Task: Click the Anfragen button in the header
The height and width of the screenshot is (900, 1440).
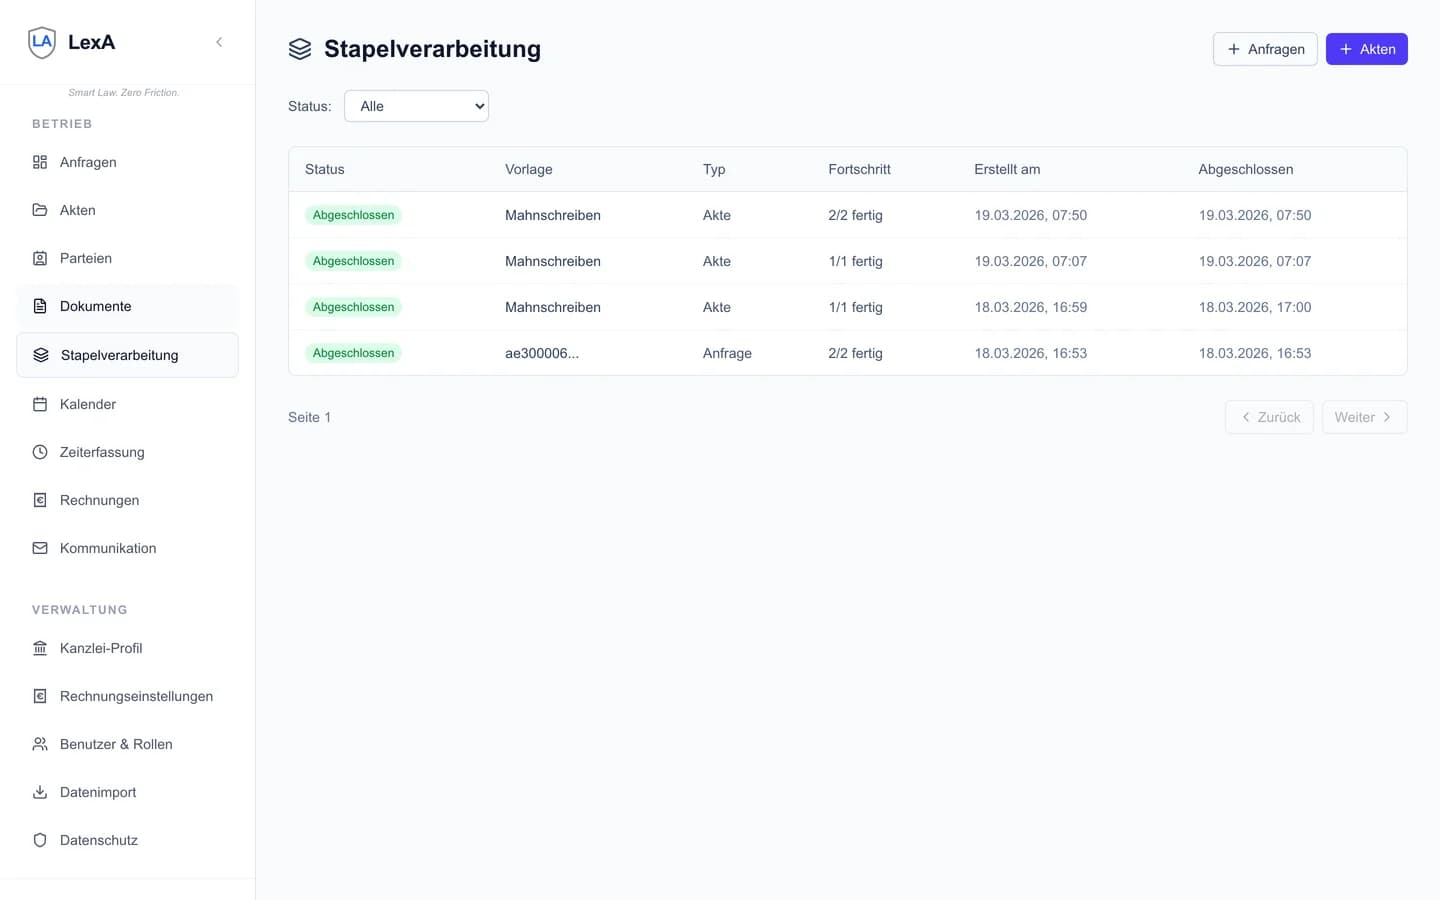Action: [1264, 48]
